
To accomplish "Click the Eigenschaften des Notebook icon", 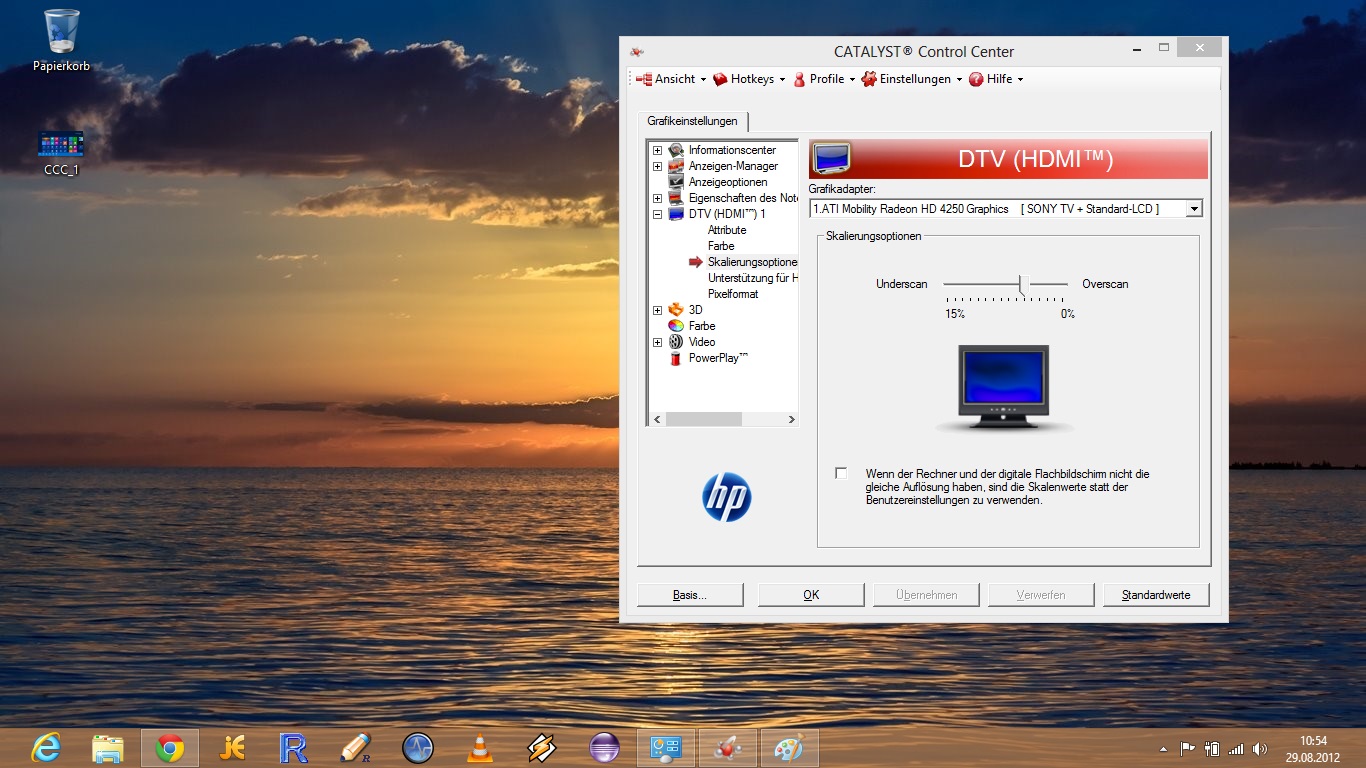I will [676, 198].
